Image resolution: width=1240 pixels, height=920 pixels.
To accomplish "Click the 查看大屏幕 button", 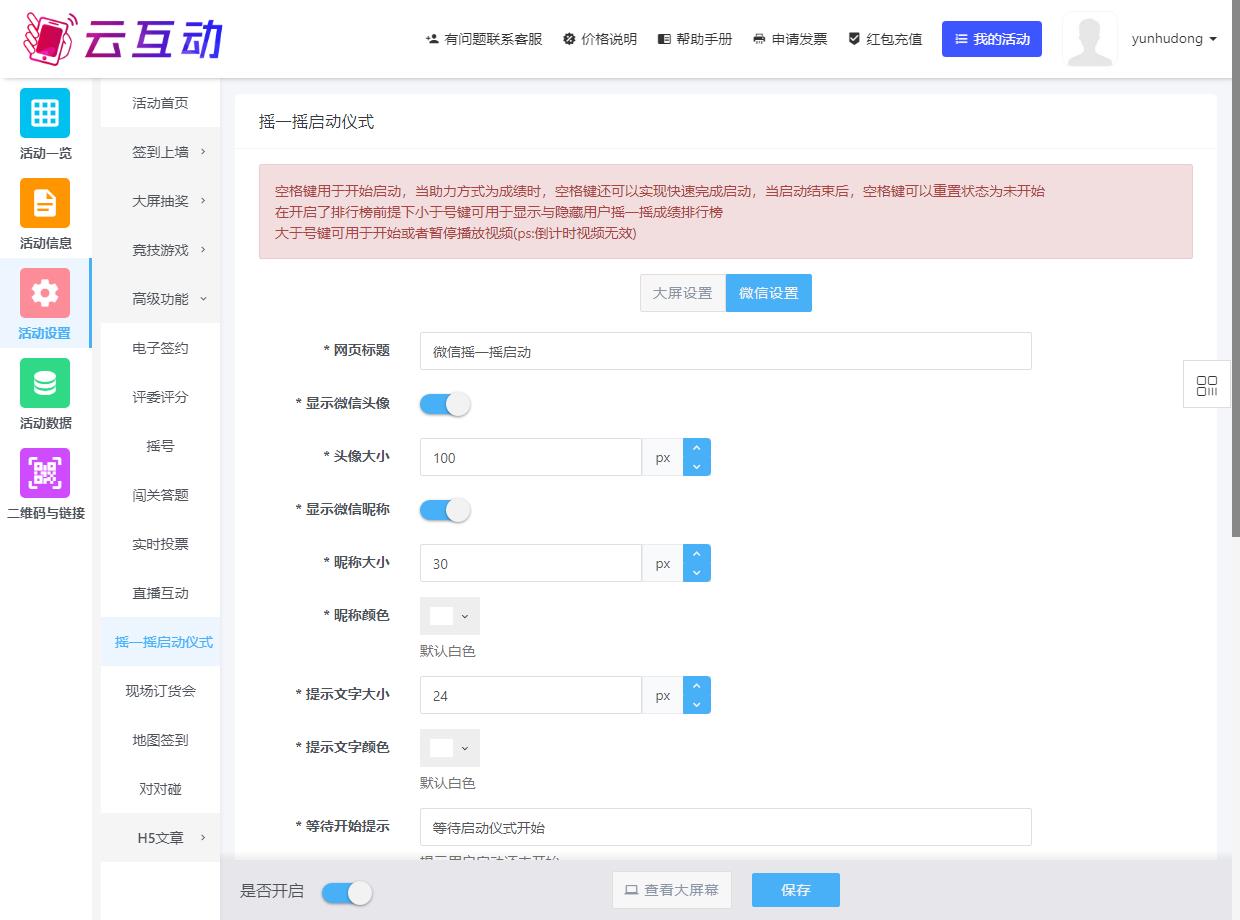I will (671, 890).
